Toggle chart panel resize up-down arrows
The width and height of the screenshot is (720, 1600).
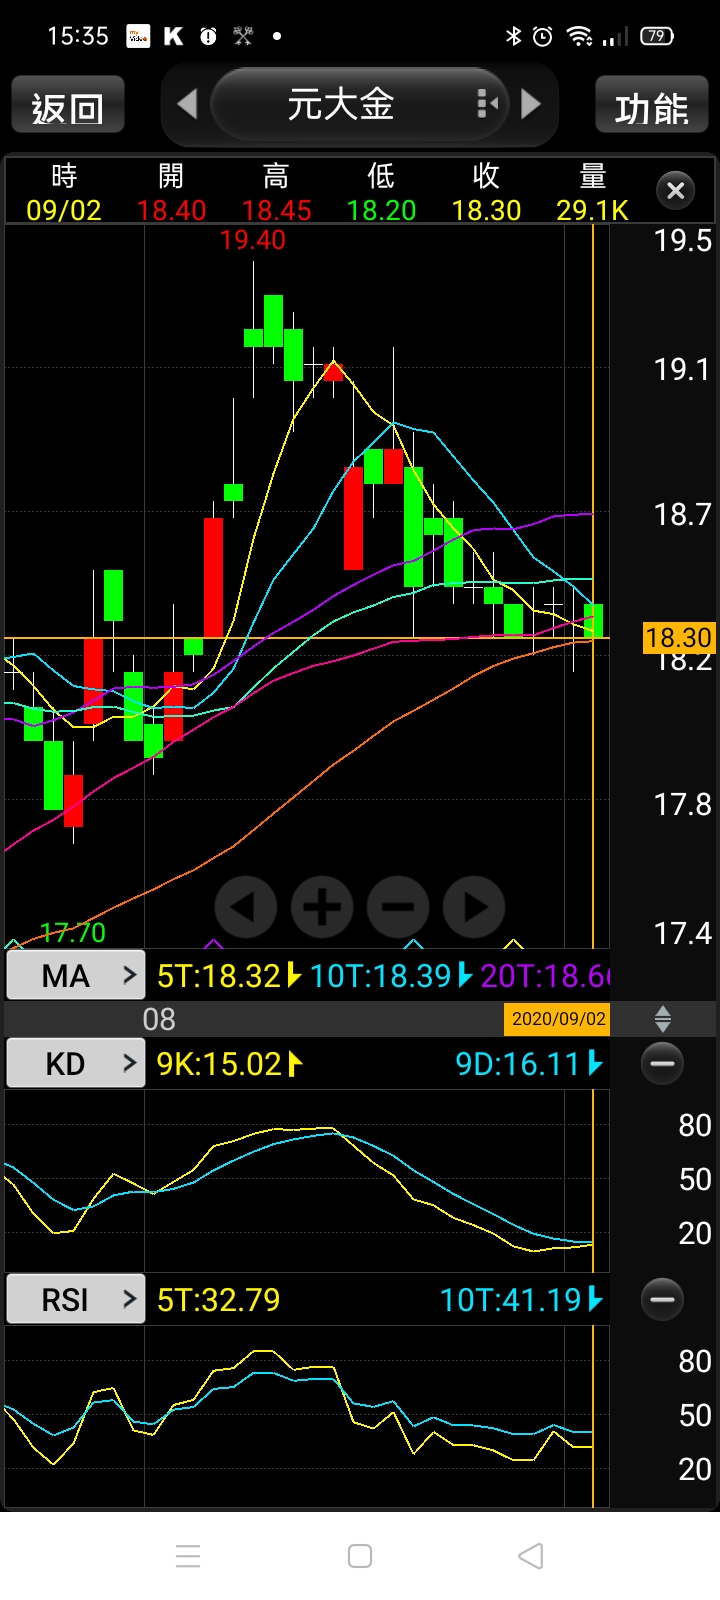click(662, 1020)
